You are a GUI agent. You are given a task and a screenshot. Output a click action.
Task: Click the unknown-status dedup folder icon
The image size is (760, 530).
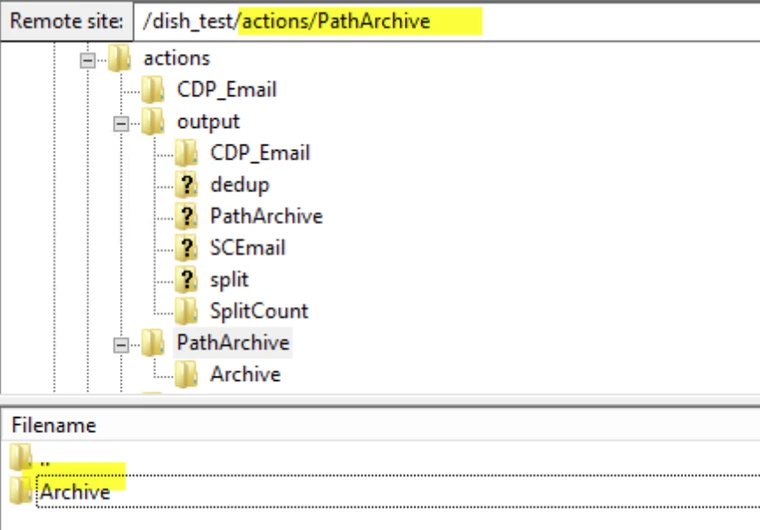click(x=186, y=185)
